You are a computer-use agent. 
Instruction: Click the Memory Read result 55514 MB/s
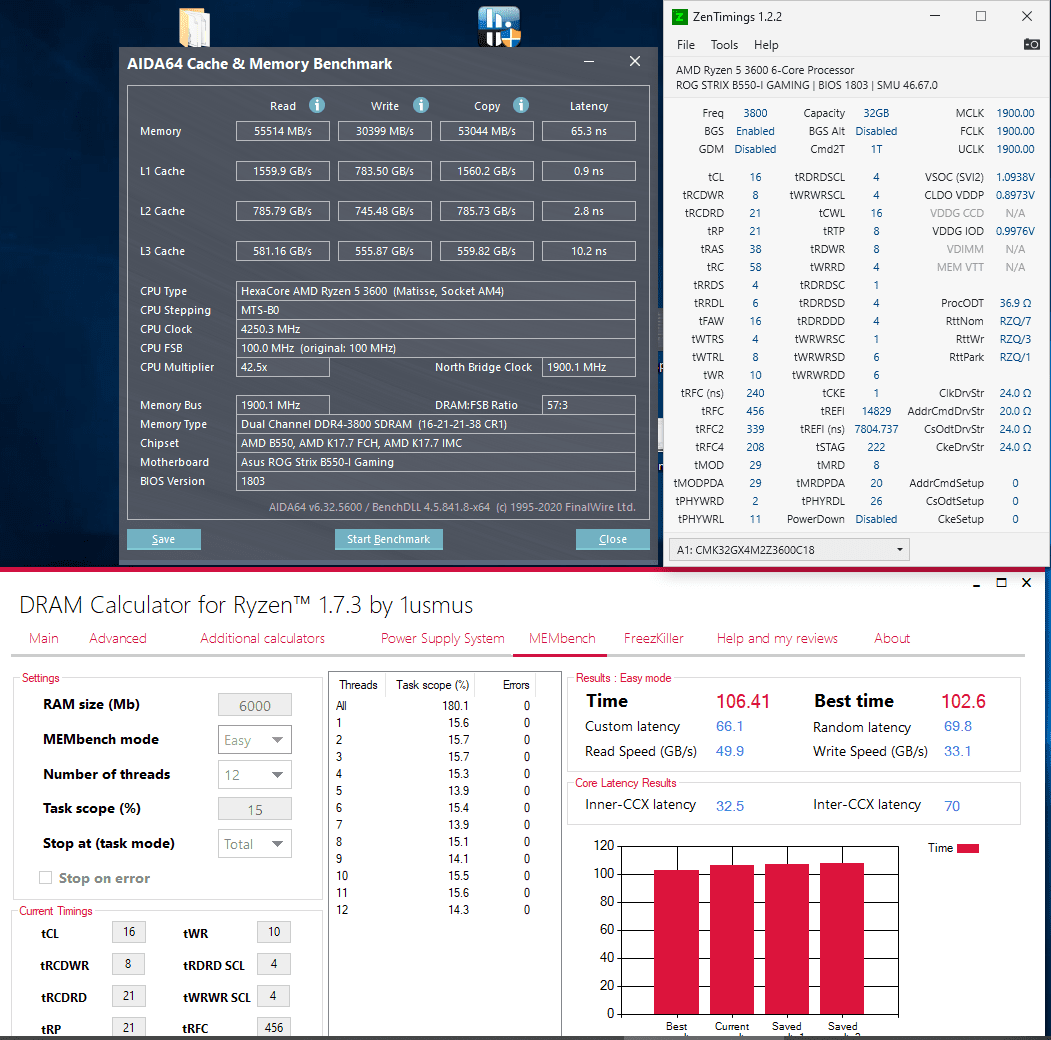[x=283, y=131]
